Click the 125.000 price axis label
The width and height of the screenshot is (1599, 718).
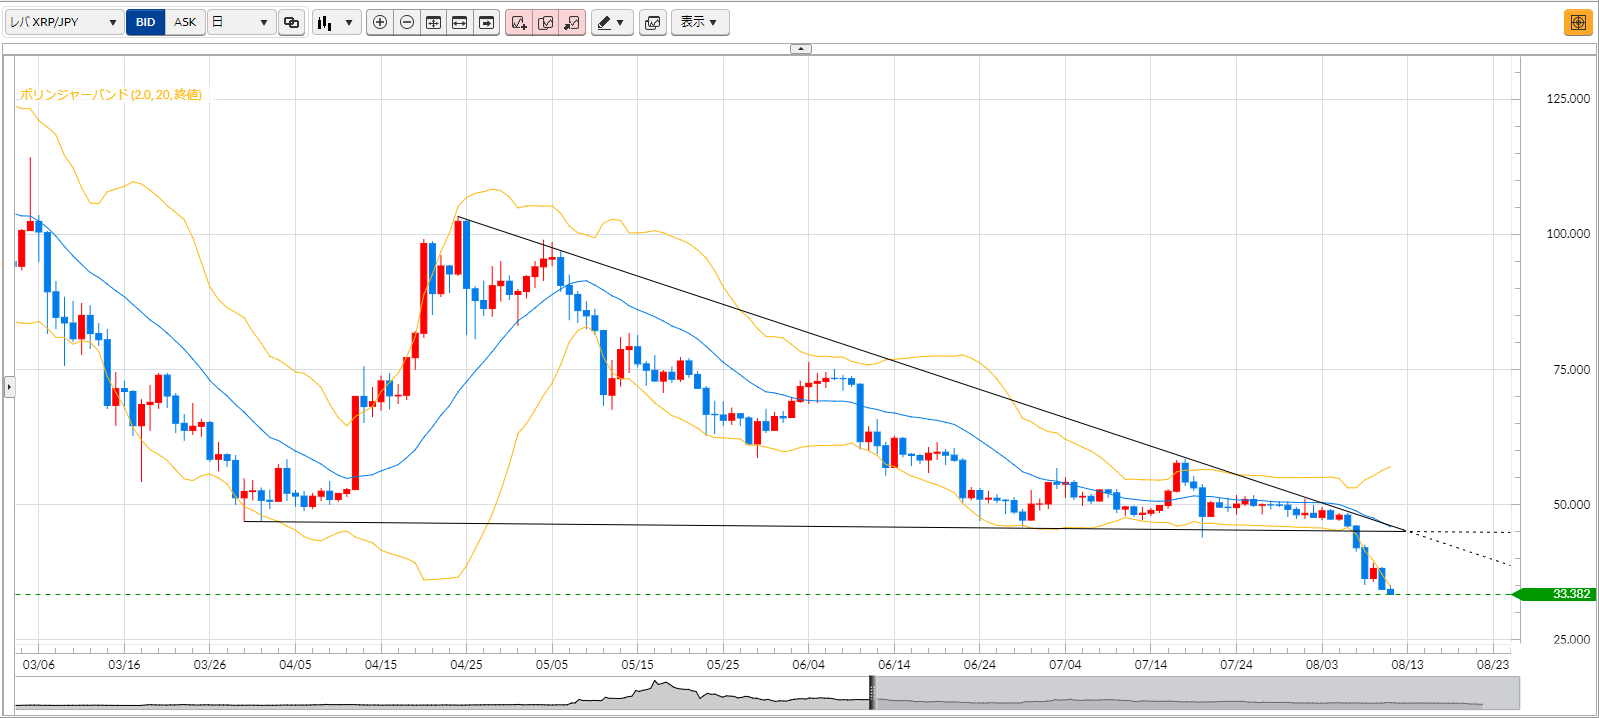pos(1568,99)
